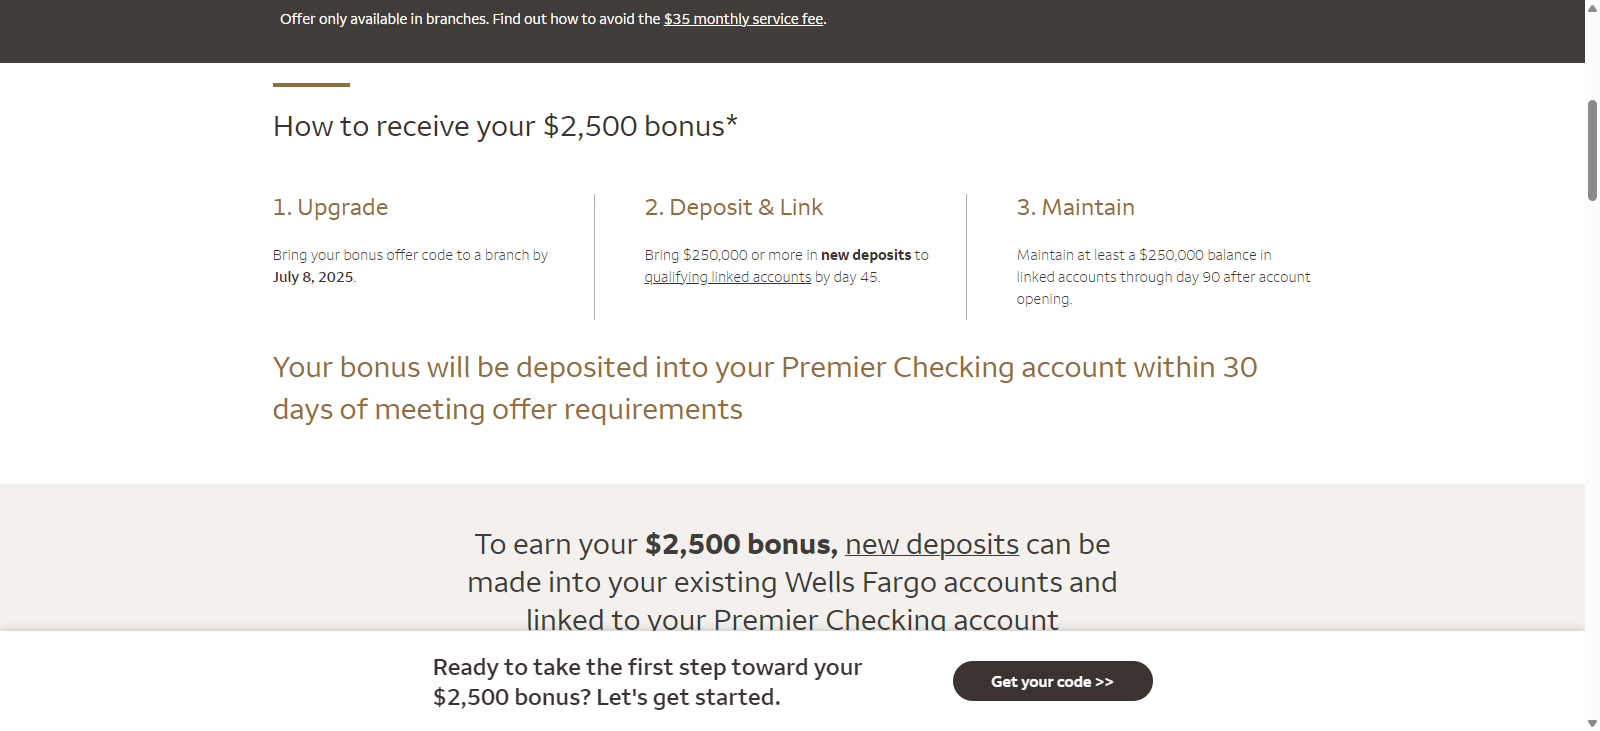Select the 1. Upgrade step heading

point(330,207)
